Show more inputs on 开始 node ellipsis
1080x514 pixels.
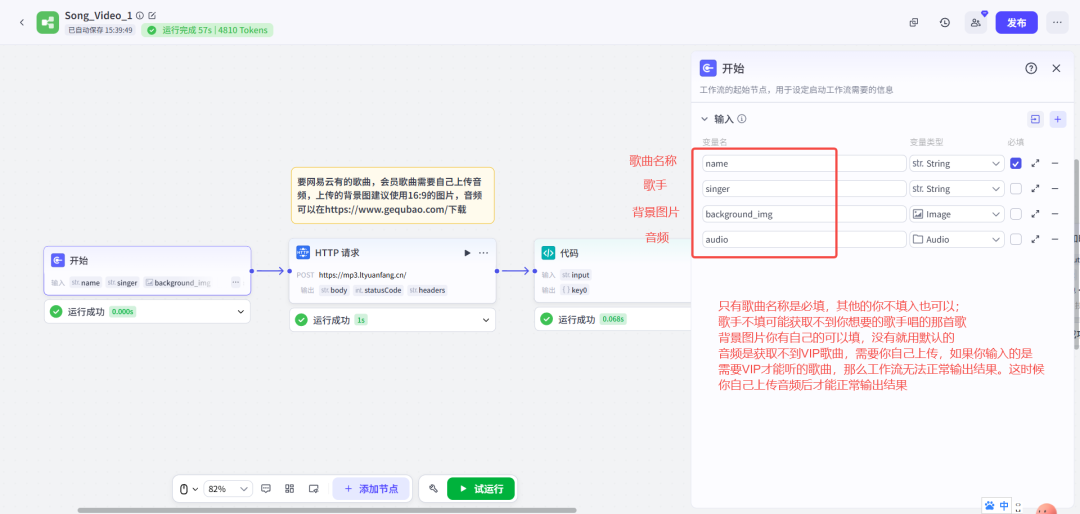point(236,282)
